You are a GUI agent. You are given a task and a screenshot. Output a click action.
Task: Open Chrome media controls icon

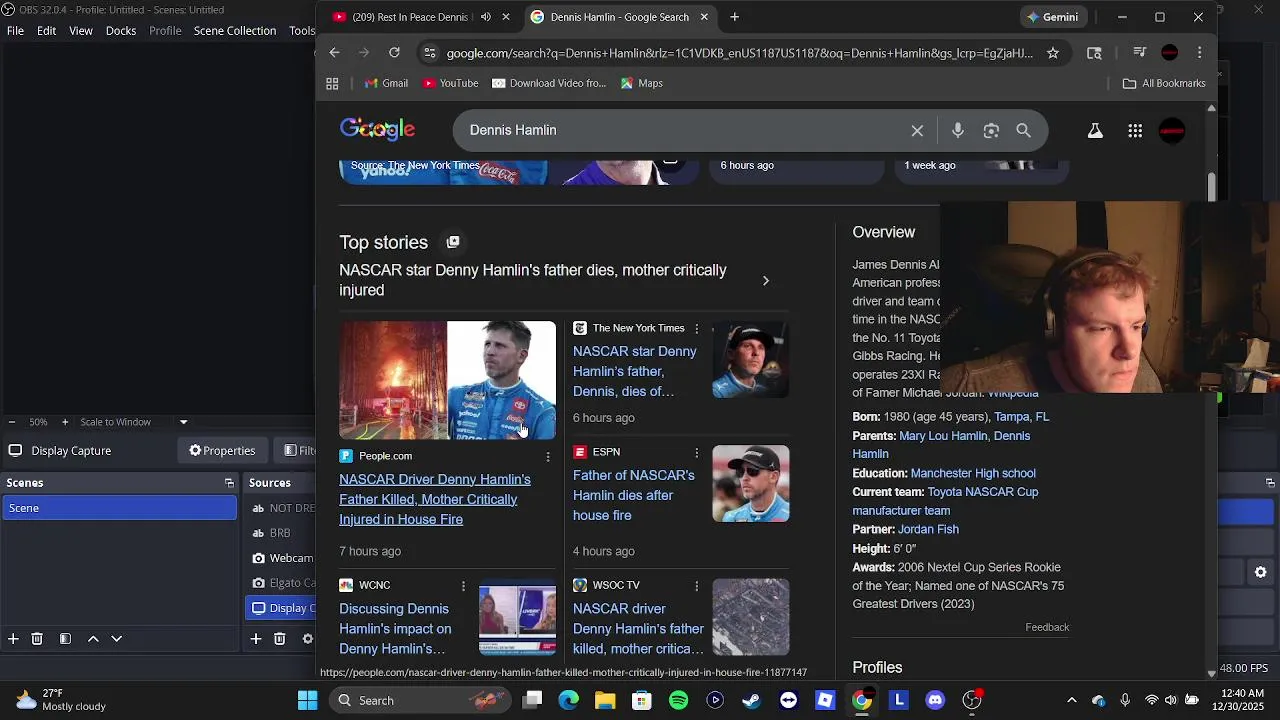tap(1139, 53)
